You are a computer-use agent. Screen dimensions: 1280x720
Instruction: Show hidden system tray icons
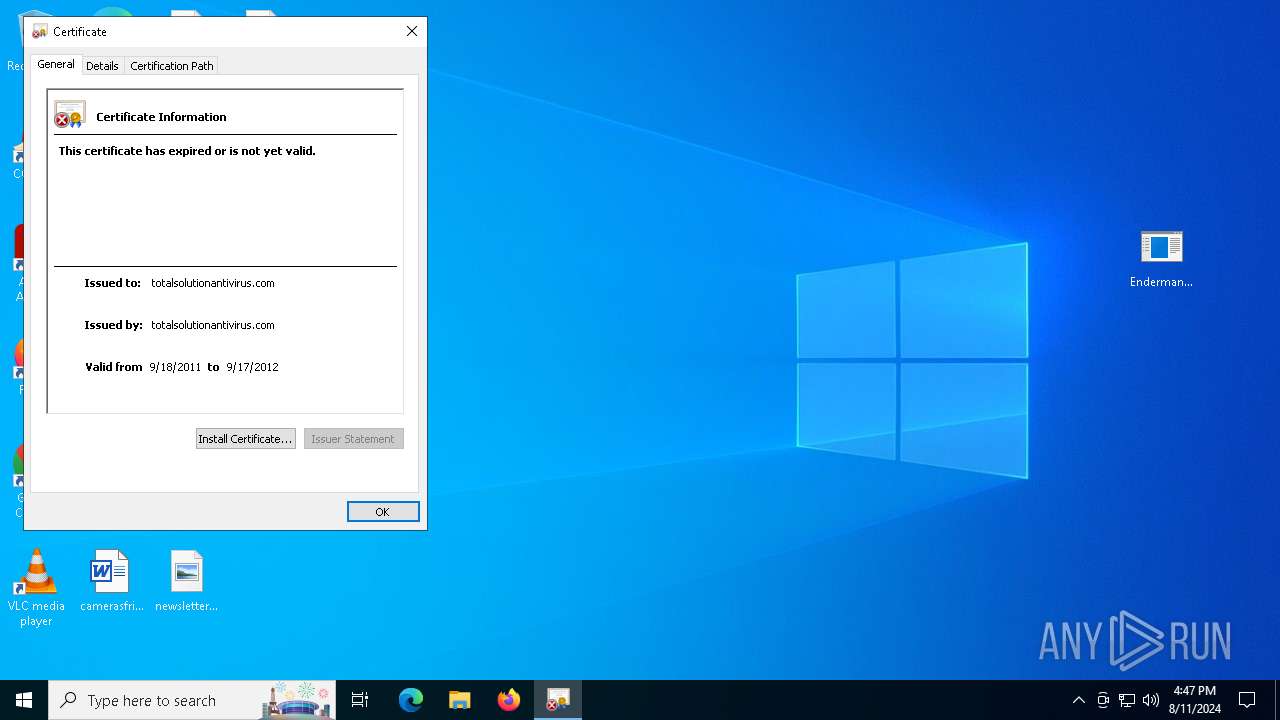pyautogui.click(x=1078, y=700)
